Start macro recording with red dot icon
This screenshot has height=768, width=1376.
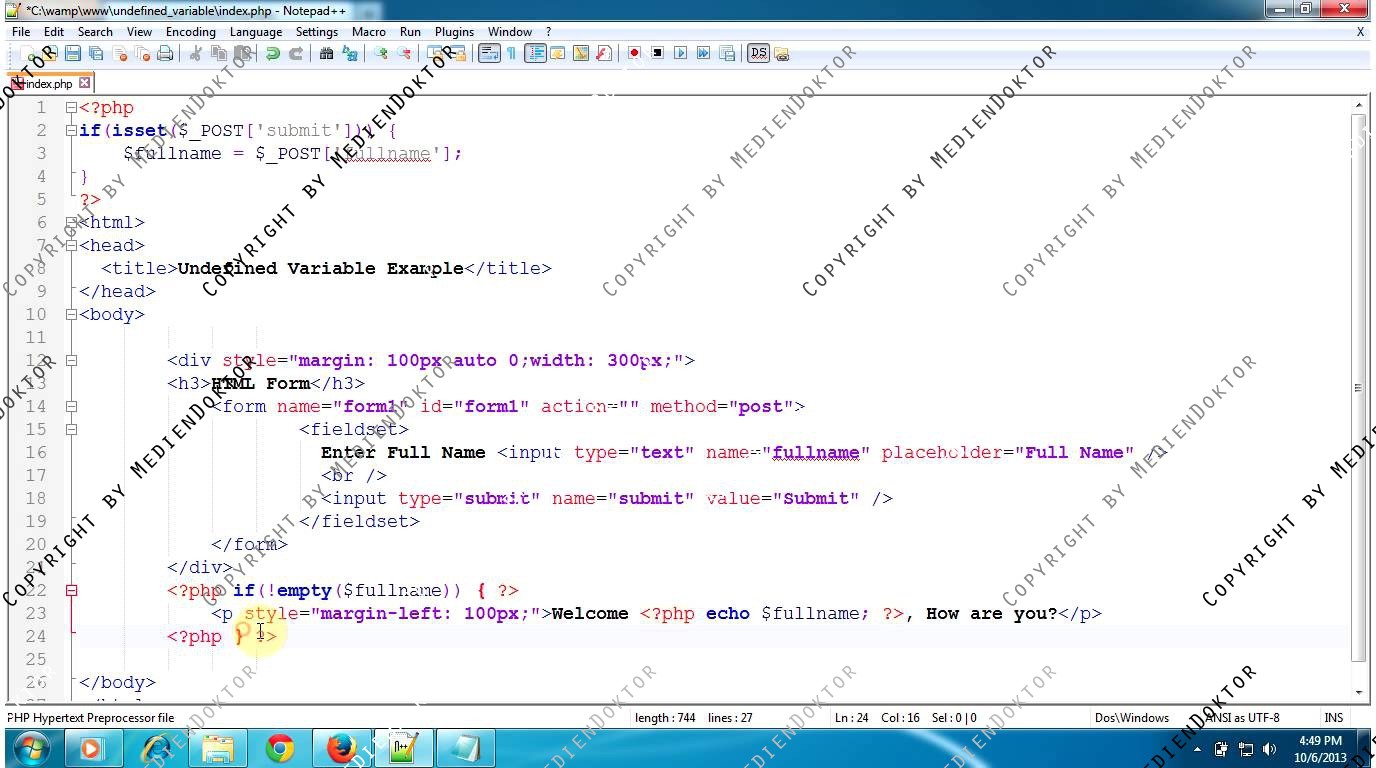point(634,53)
